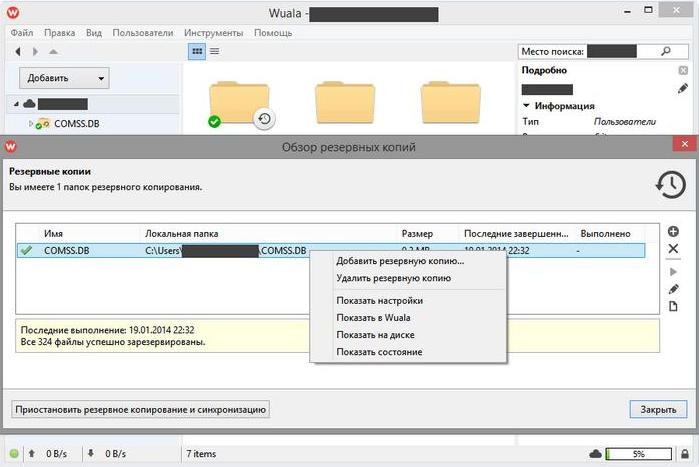Click the Закрыть button

pos(658,410)
